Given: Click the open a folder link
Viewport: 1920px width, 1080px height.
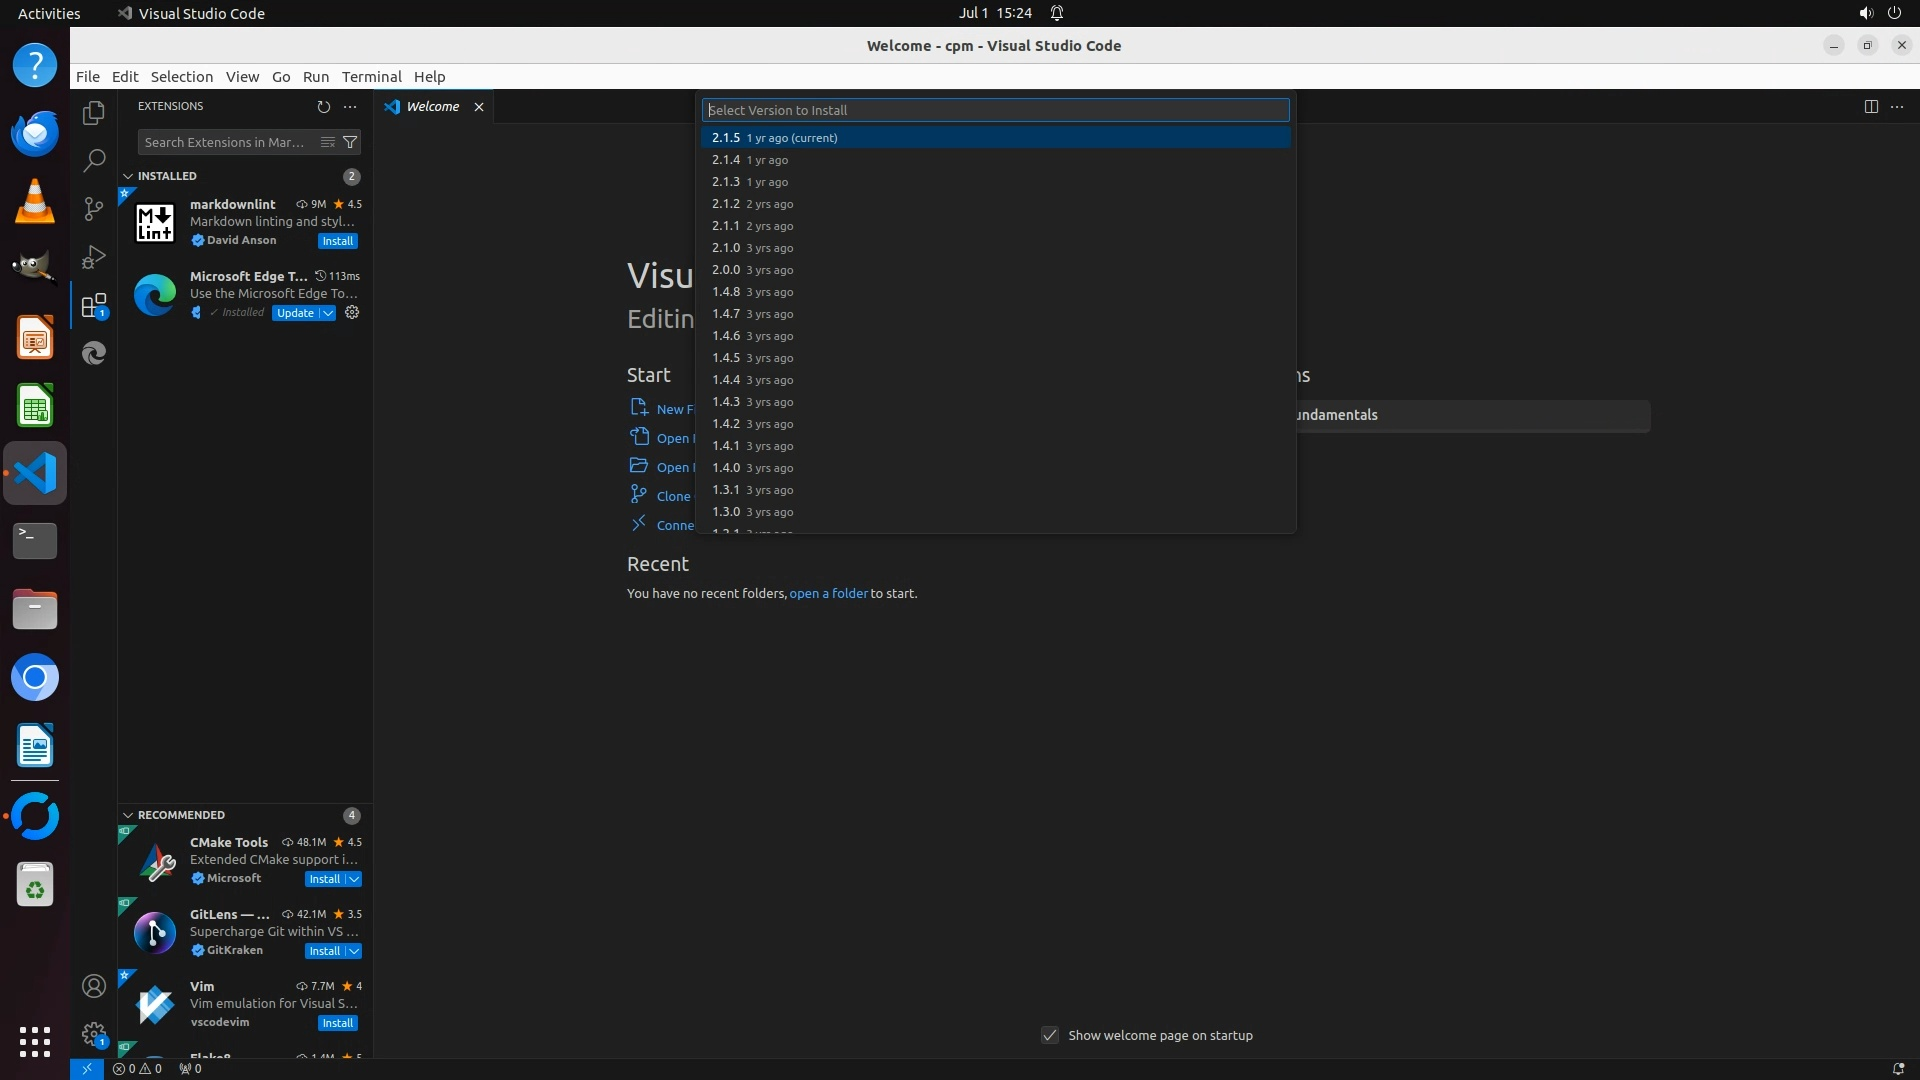Looking at the screenshot, I should pyautogui.click(x=828, y=593).
